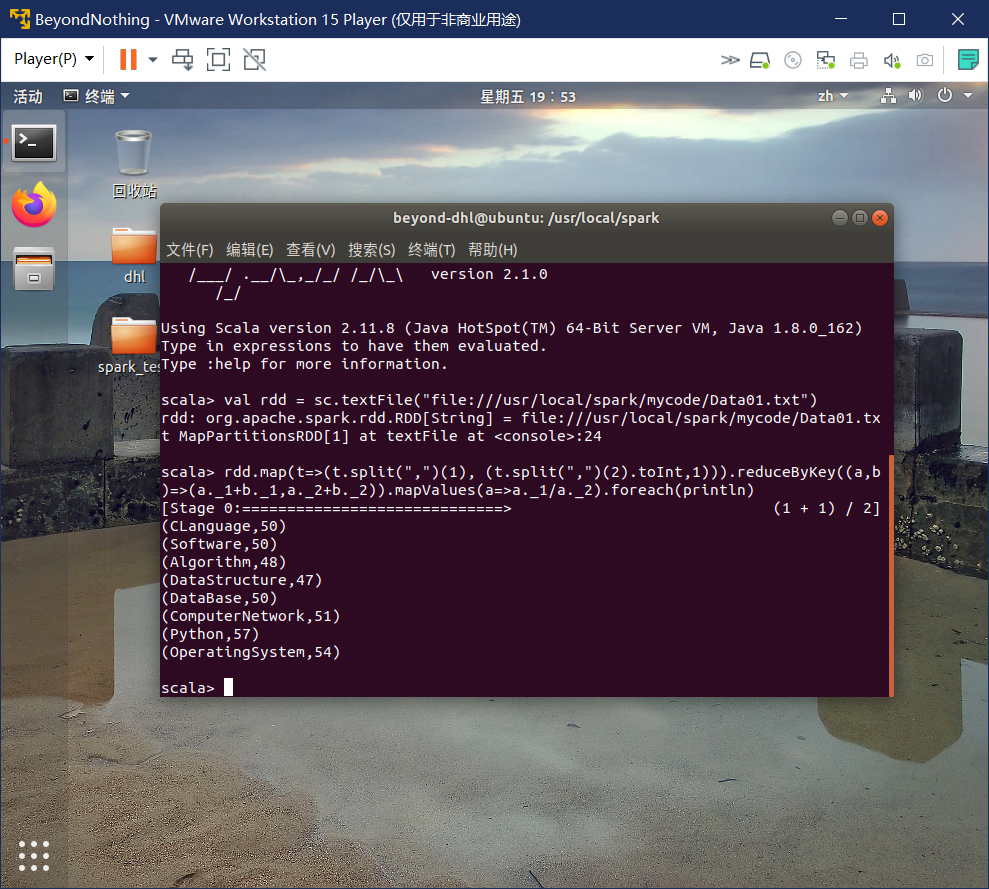Viewport: 989px width, 889px height.
Task: Expand the pause button dropdown arrow
Action: (152, 60)
